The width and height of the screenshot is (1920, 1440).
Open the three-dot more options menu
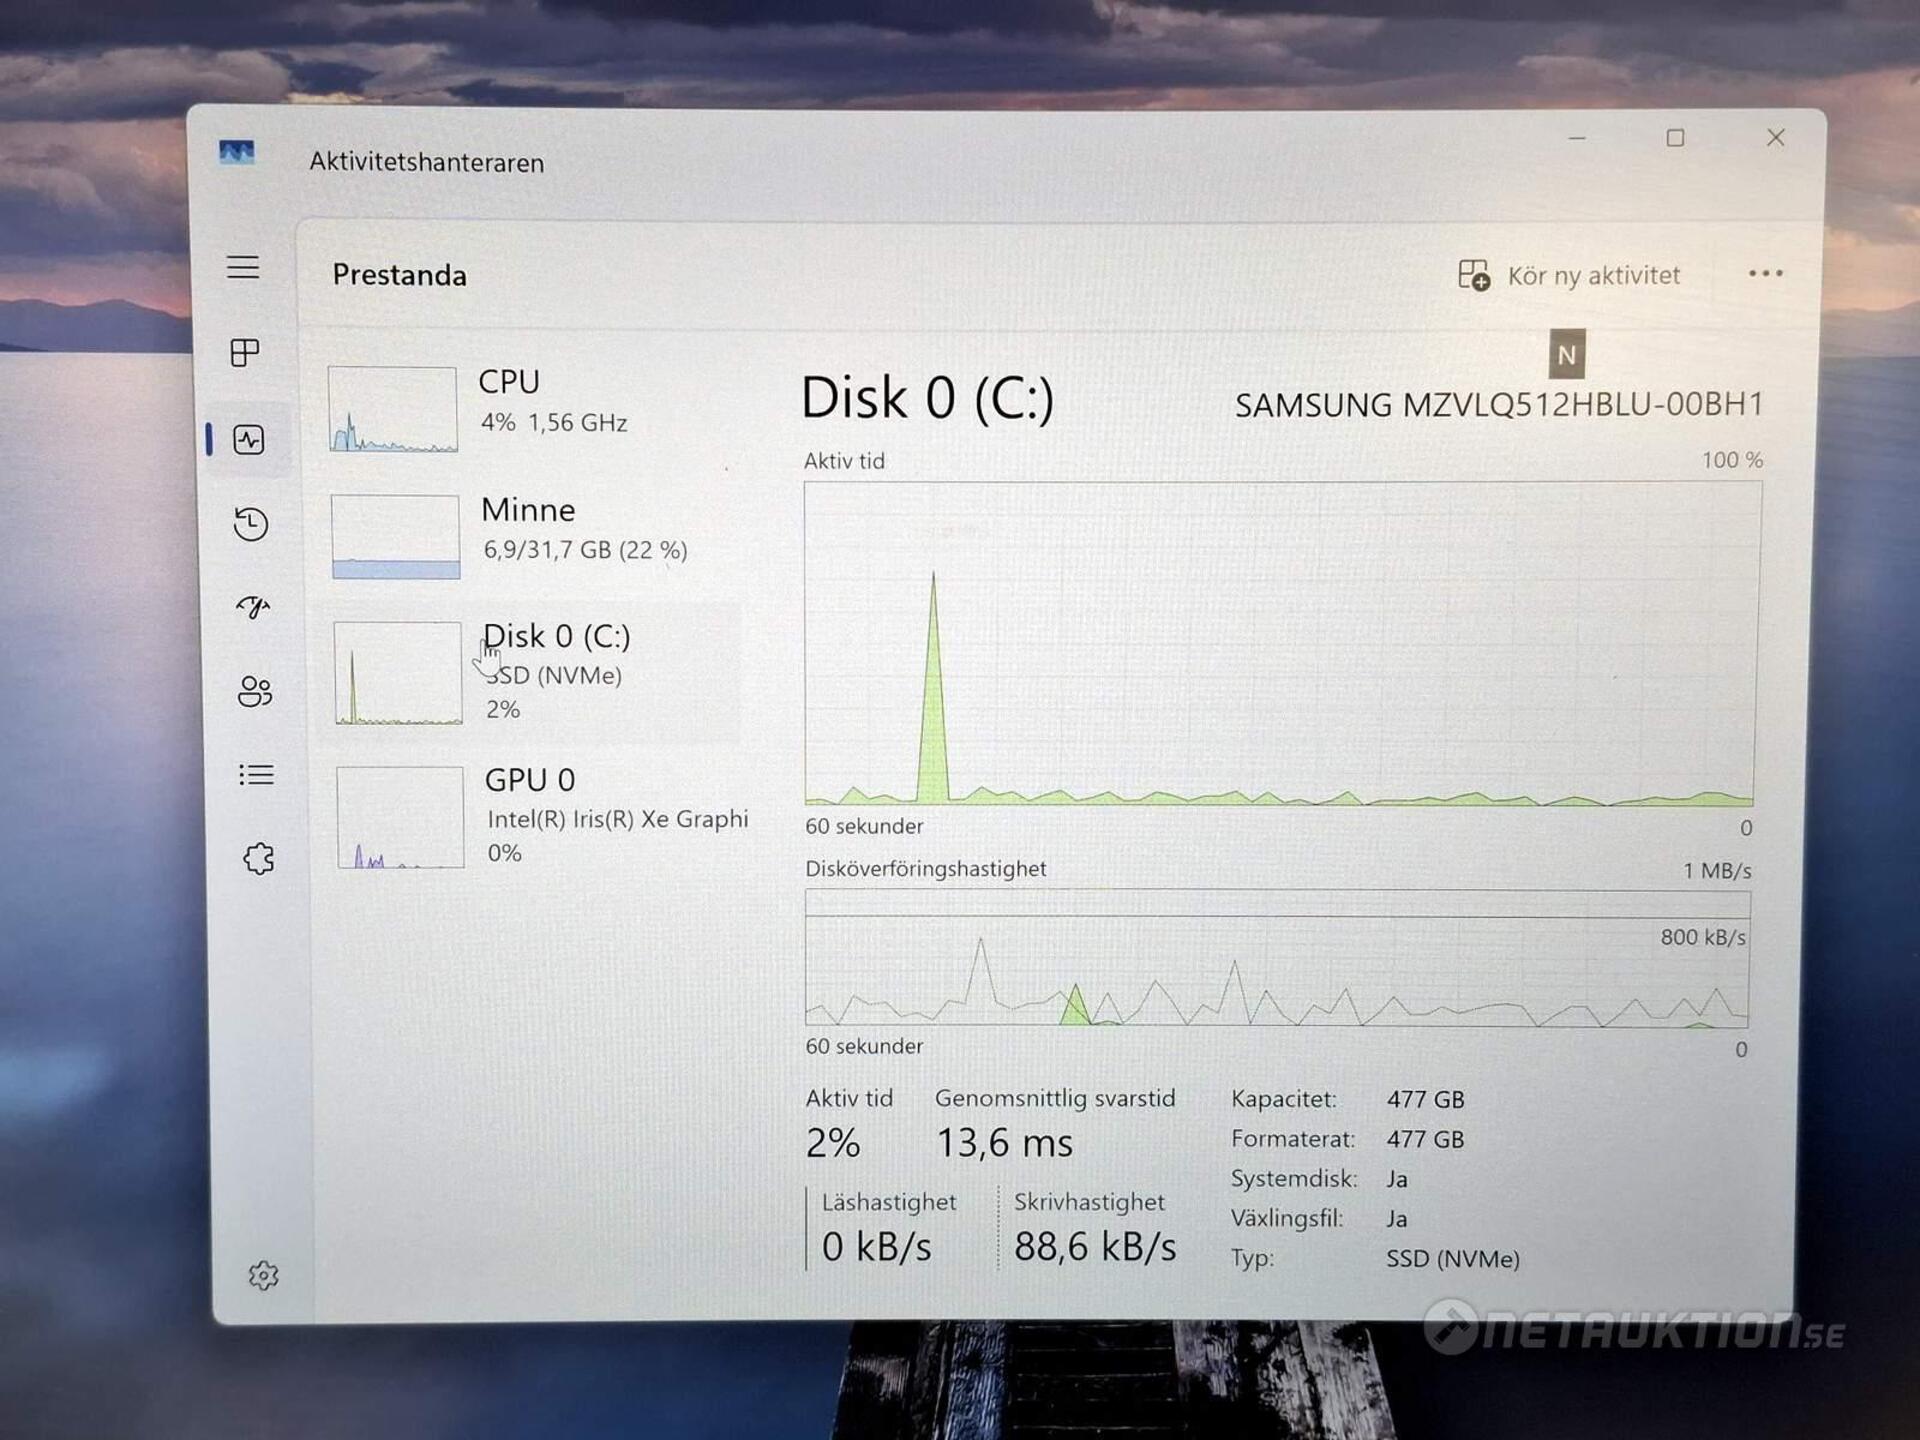coord(1765,274)
